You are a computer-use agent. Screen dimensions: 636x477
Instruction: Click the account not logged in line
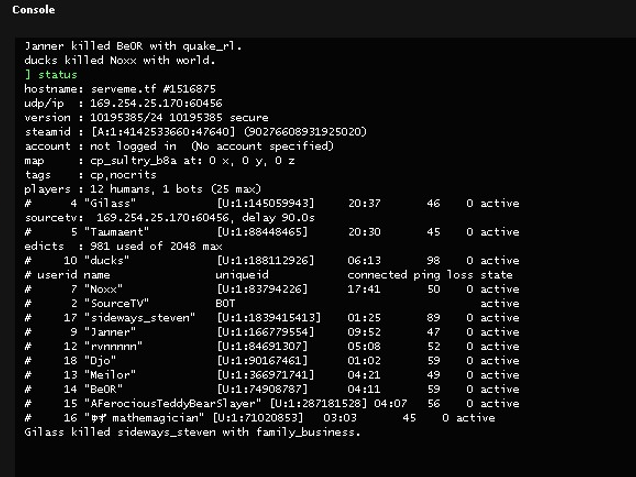[179, 146]
